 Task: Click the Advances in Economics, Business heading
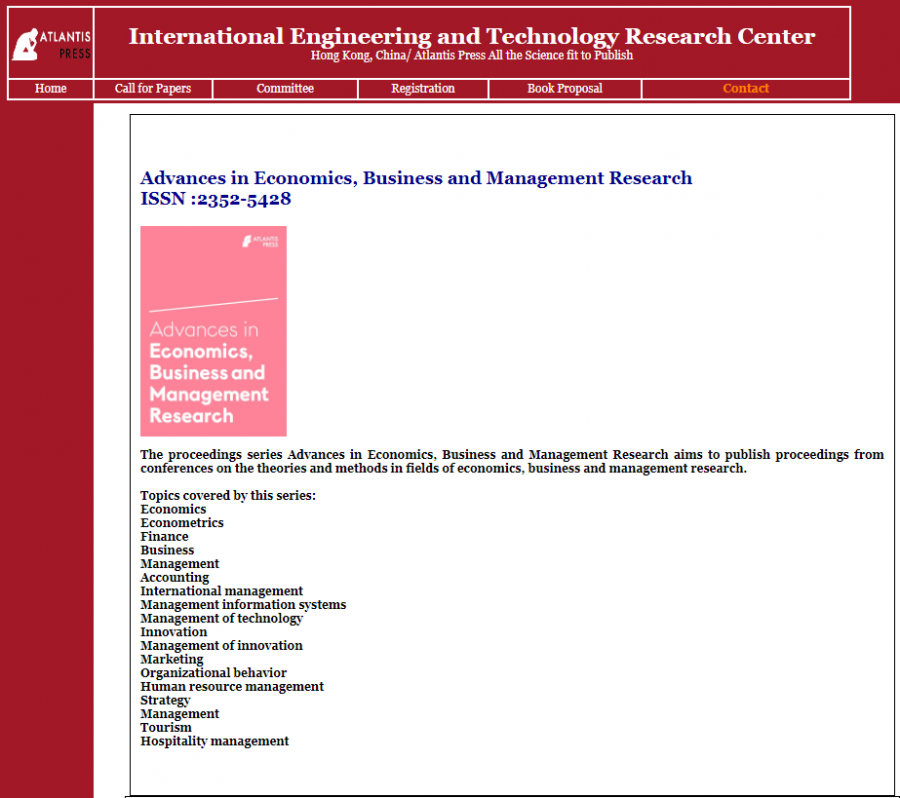coord(416,178)
